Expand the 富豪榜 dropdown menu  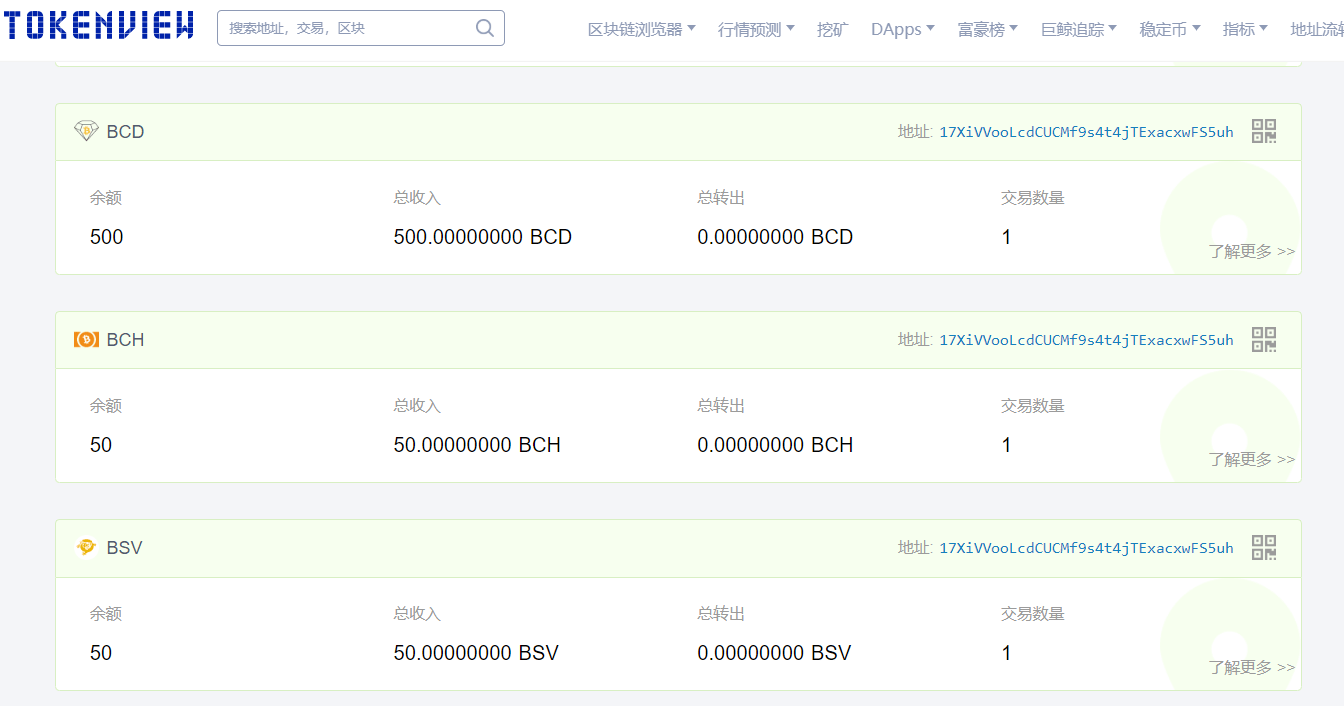point(988,30)
